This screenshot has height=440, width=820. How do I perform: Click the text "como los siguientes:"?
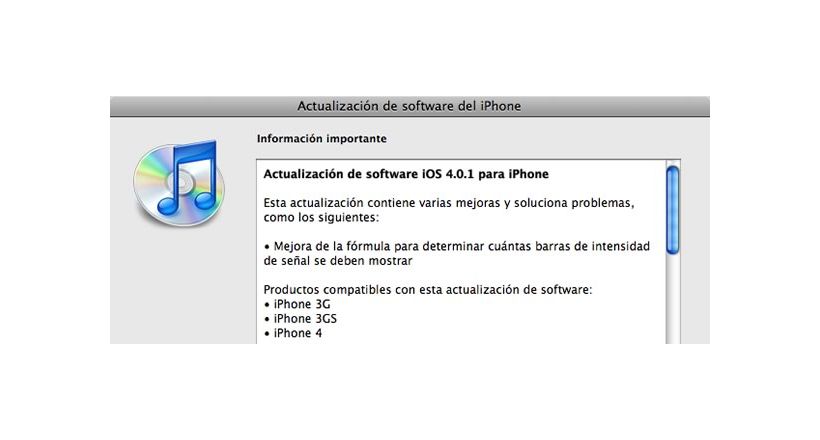coord(321,217)
